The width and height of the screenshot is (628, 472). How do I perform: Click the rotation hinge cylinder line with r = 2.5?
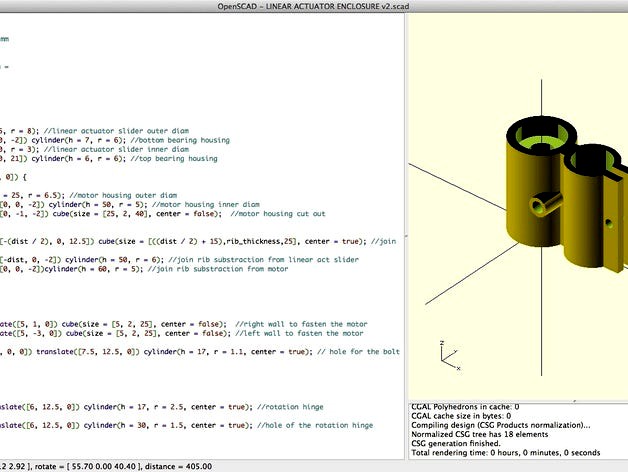(x=162, y=407)
